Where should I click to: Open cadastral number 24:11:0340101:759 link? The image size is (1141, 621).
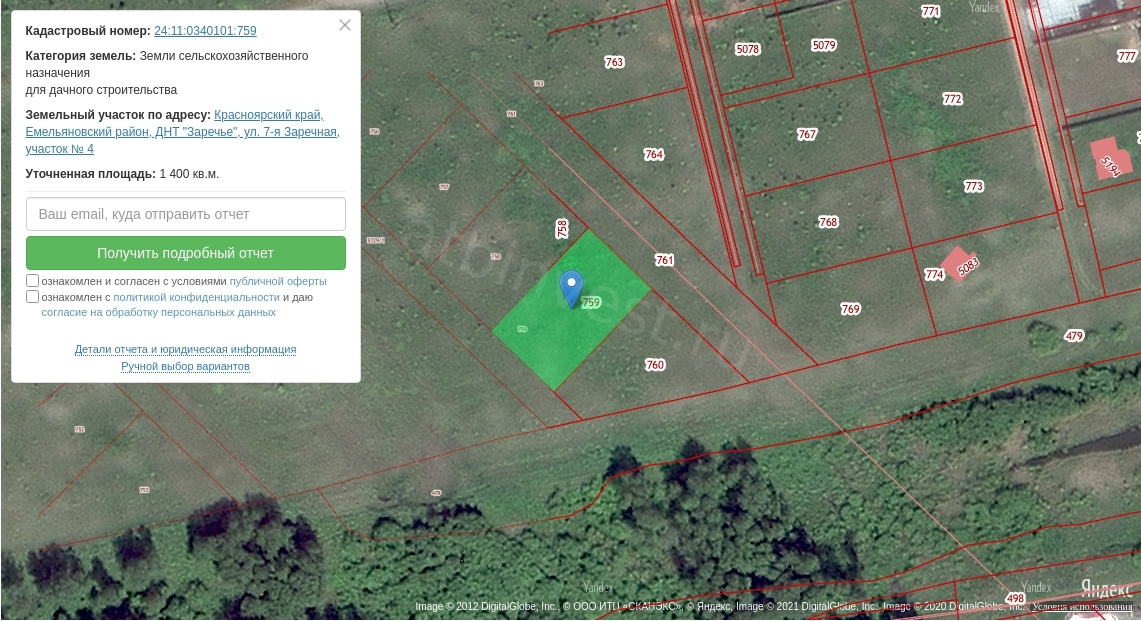[x=205, y=31]
